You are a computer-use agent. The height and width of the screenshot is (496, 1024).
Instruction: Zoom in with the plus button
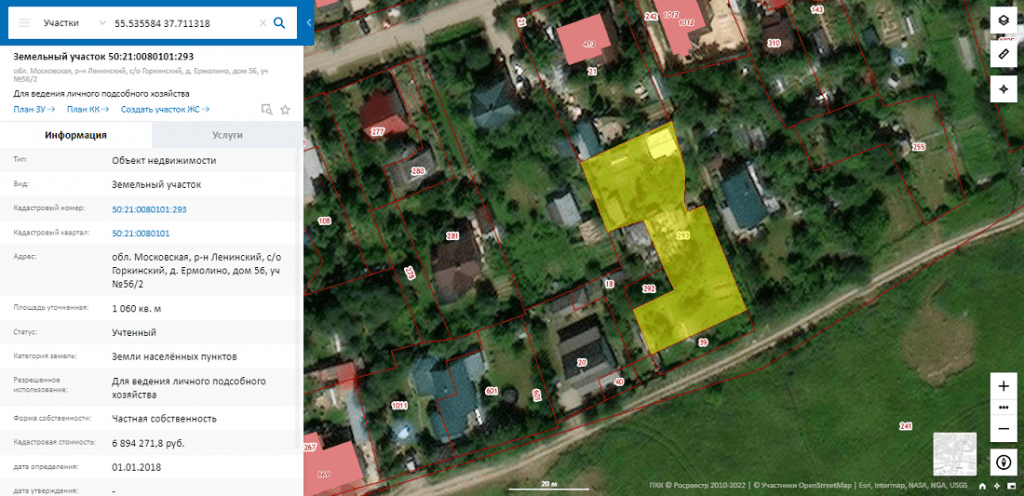tap(1003, 386)
